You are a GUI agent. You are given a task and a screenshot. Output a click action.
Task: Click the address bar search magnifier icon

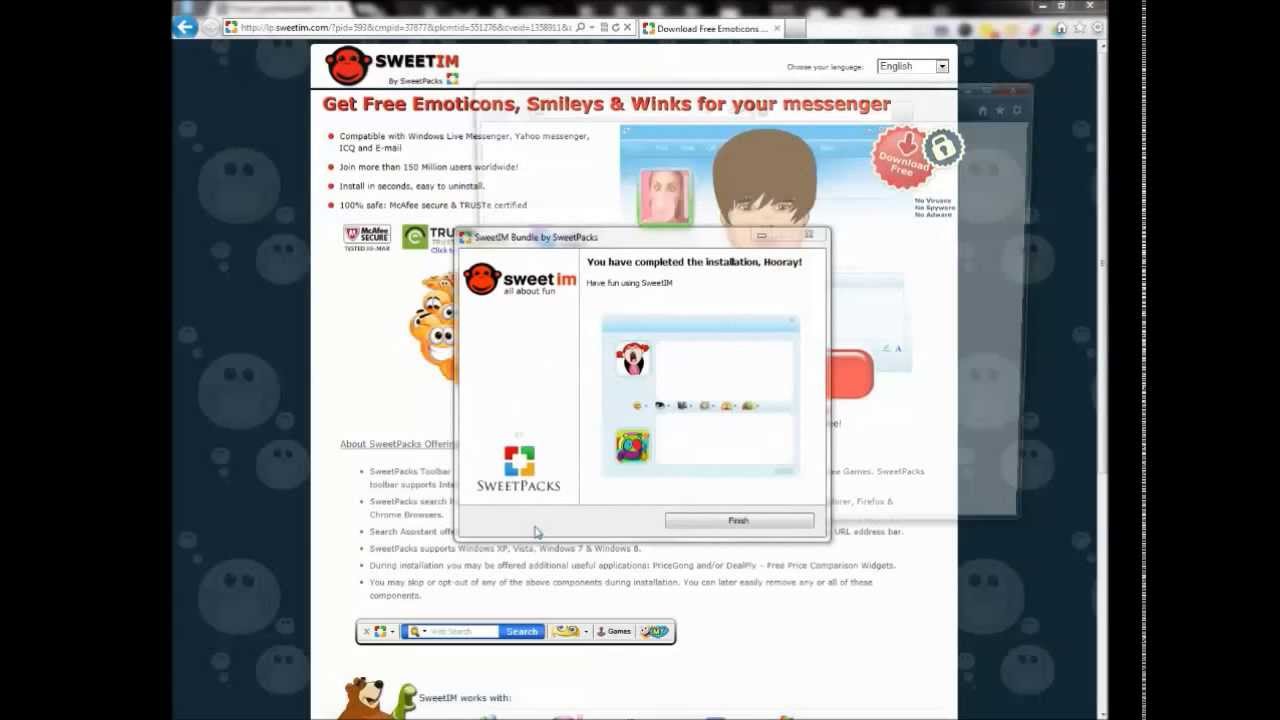(580, 28)
